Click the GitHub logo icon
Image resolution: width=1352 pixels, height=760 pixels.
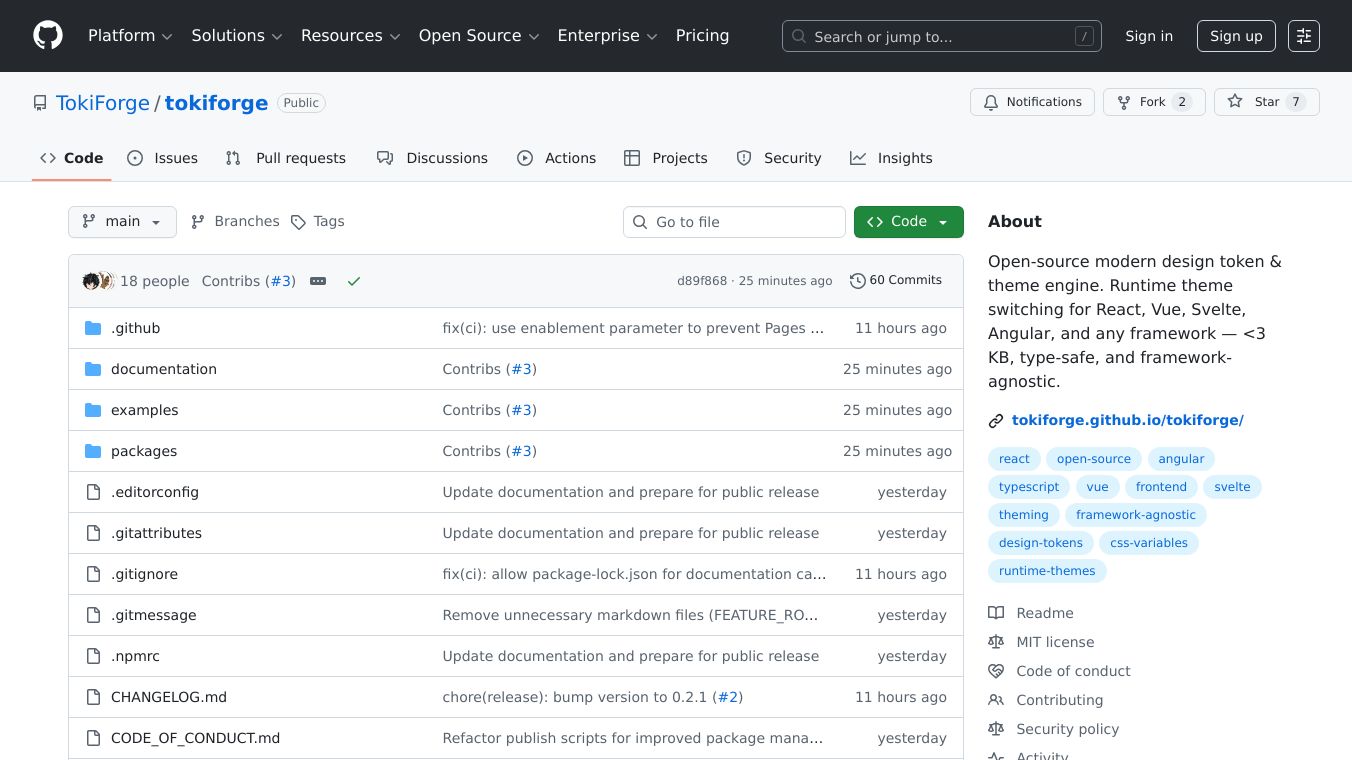[x=48, y=36]
